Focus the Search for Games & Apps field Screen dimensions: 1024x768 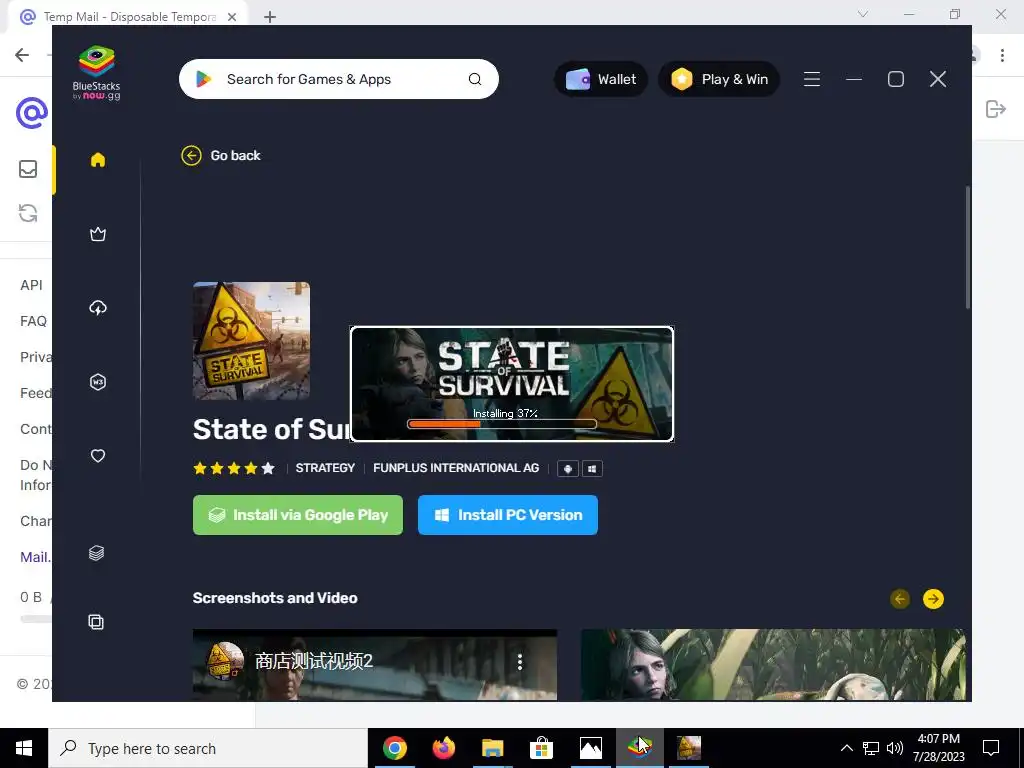coord(338,79)
